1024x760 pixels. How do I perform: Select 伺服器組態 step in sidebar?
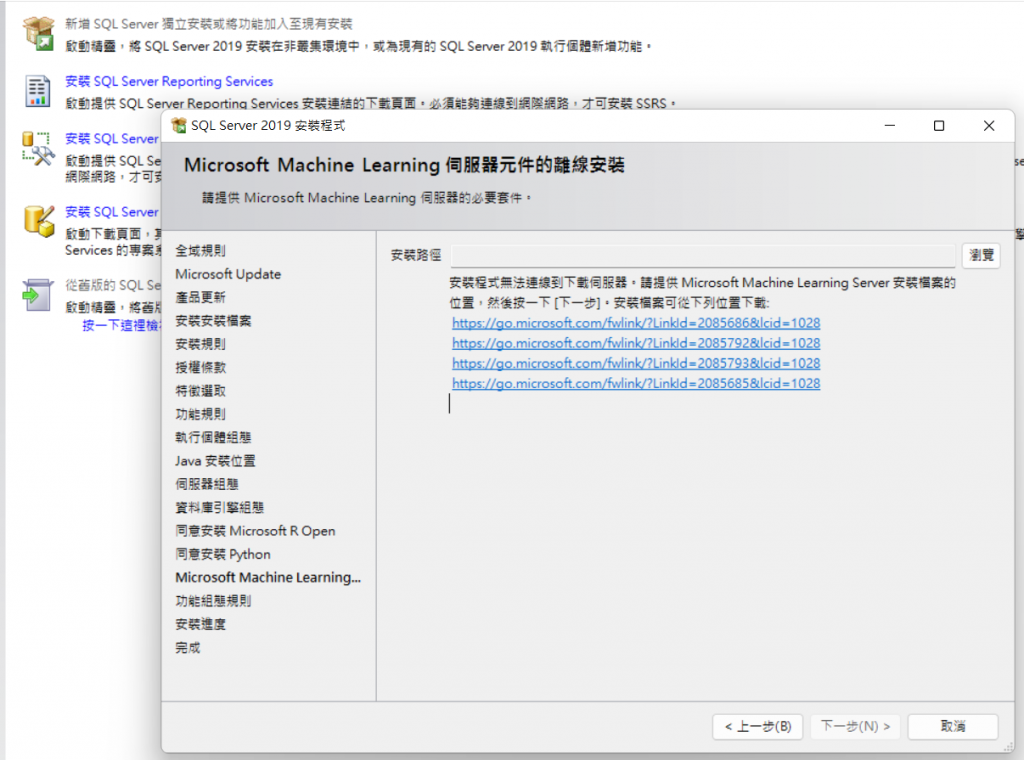[207, 484]
